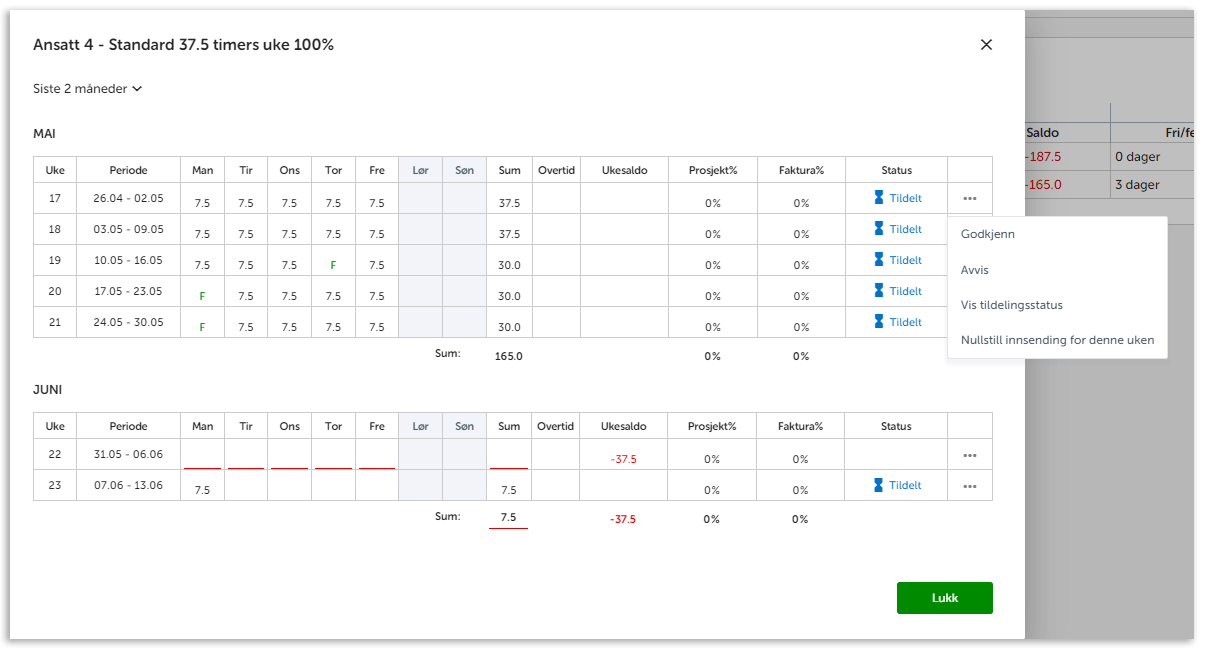Expand the 'Siste 2 måneder' period dropdown
Screen dimensions: 1206x649
click(88, 89)
